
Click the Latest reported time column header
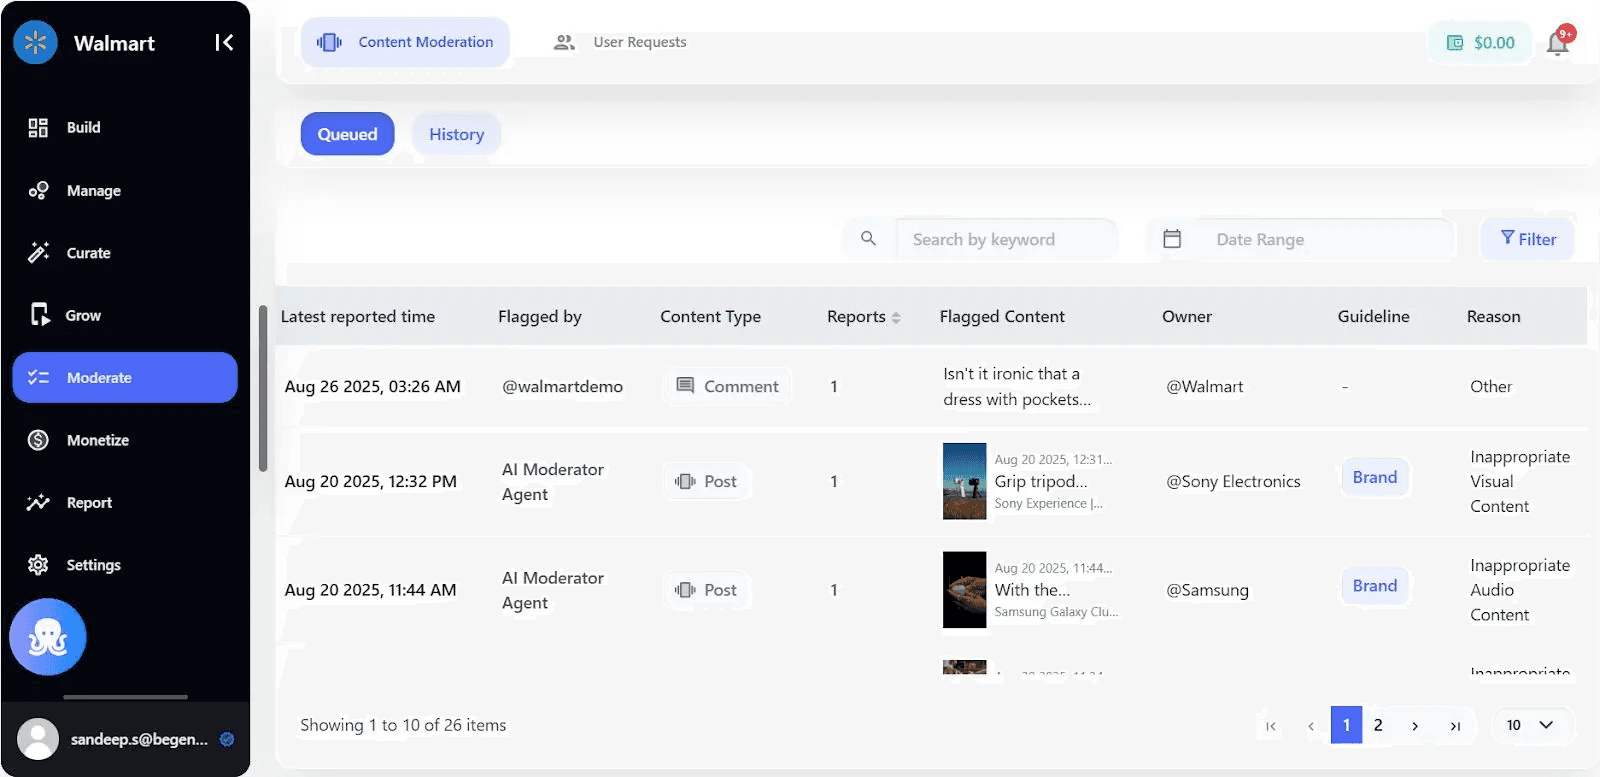[358, 317]
